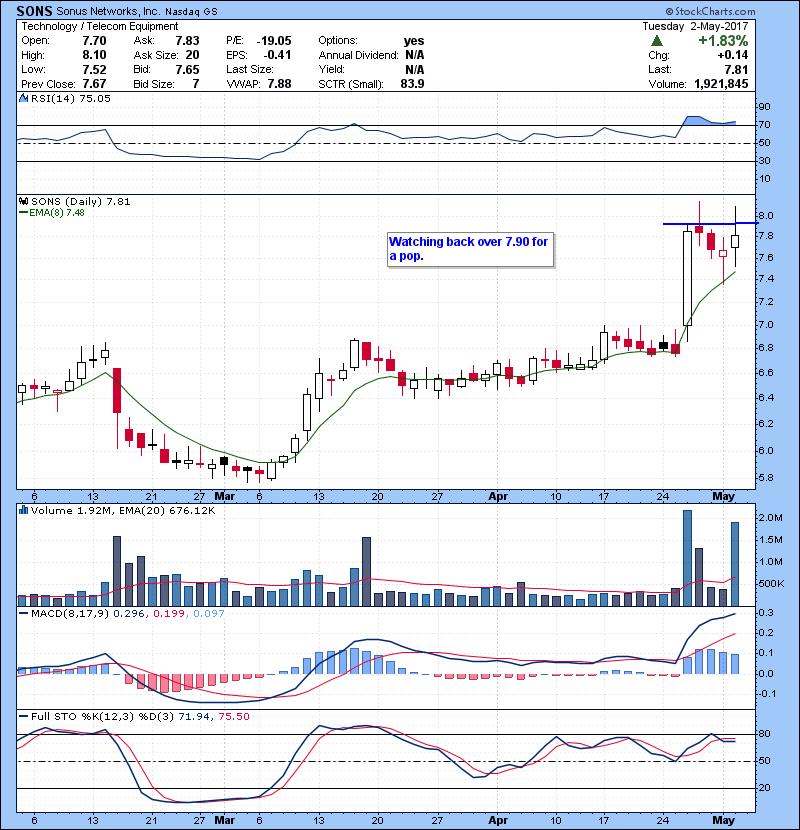
Task: Click the company name Sonus Networks, Inc.
Action: click(108, 11)
